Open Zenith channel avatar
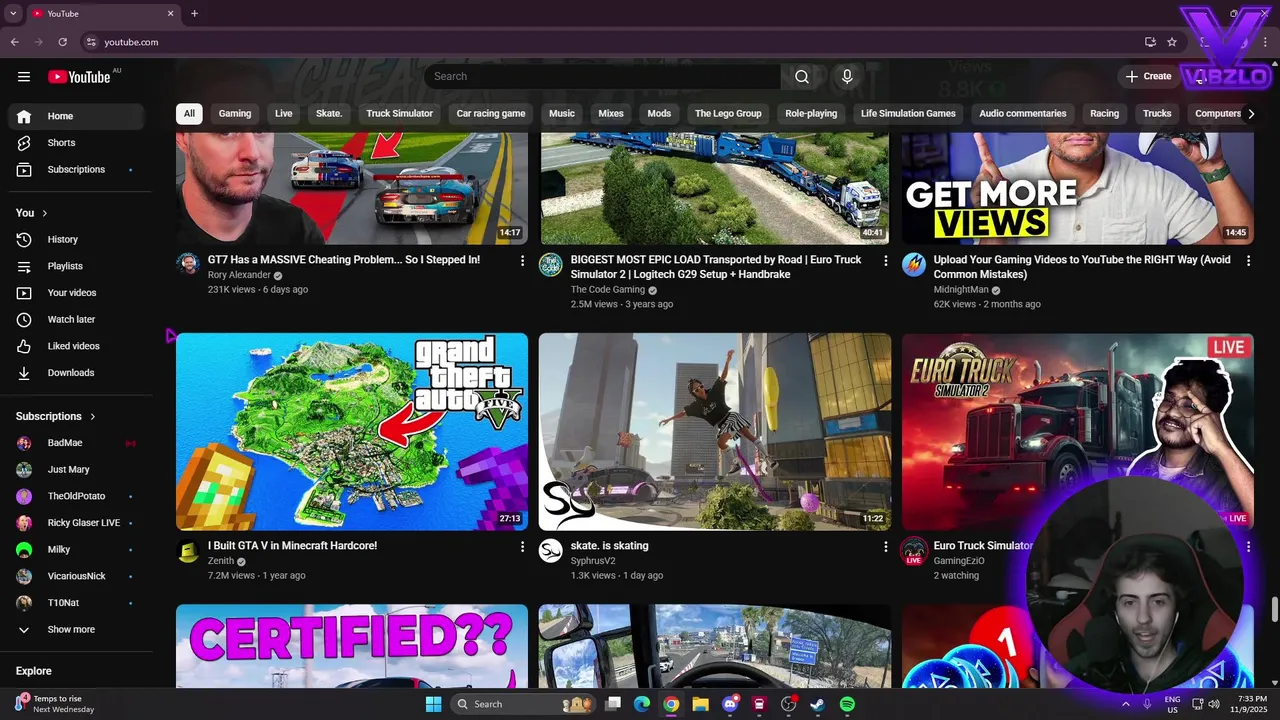This screenshot has height=720, width=1280. point(188,551)
